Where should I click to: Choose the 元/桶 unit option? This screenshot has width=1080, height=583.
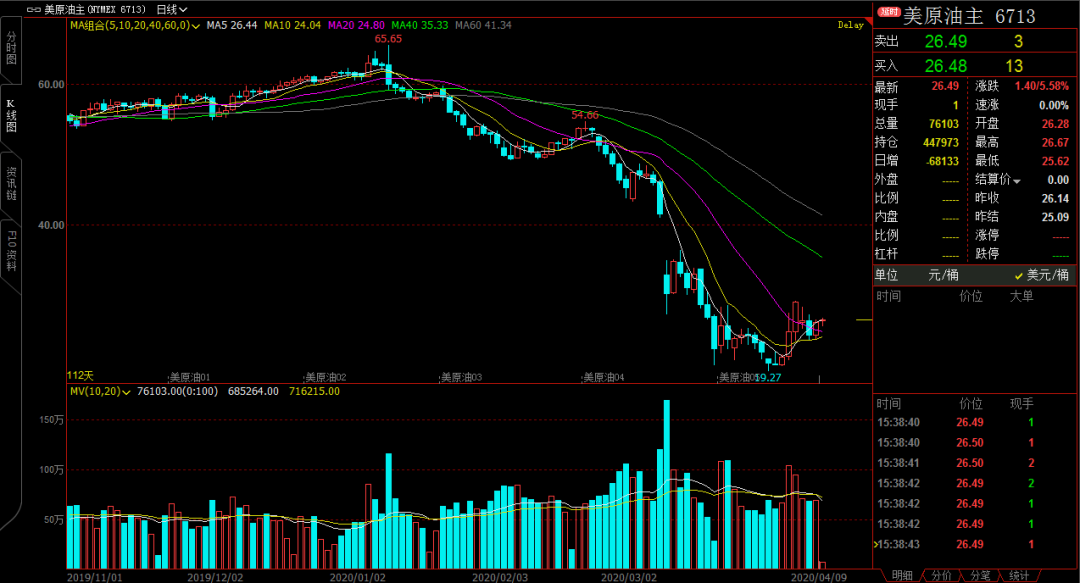coord(944,275)
